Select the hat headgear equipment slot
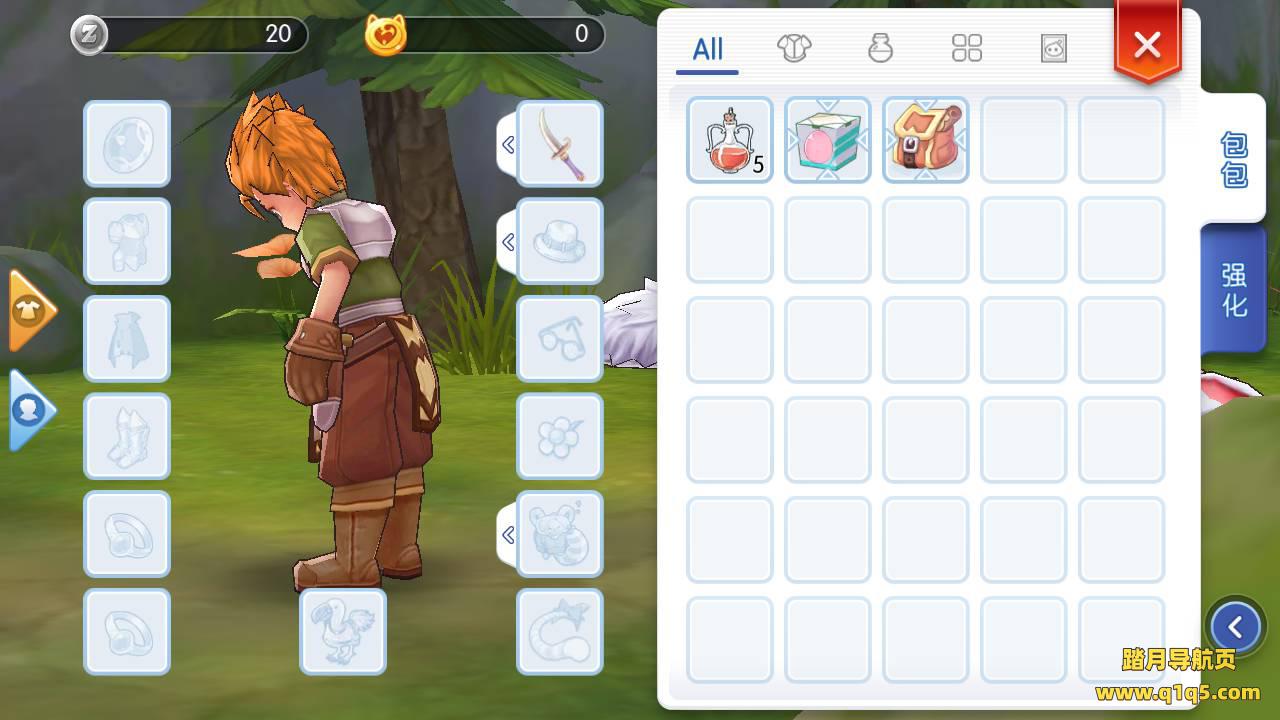The height and width of the screenshot is (720, 1280). [560, 241]
